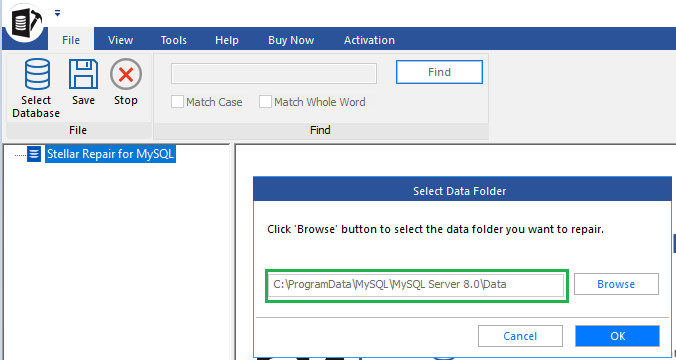The width and height of the screenshot is (676, 360).
Task: Click the Save floppy disk icon
Action: (83, 74)
